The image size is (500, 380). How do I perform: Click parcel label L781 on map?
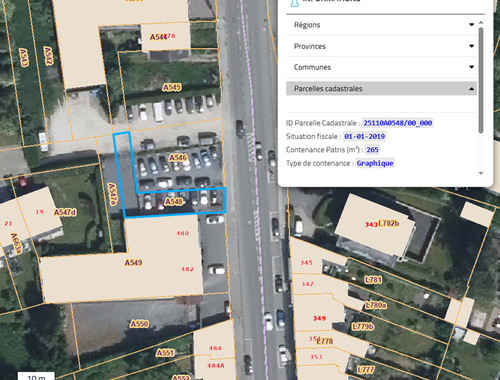pos(373,280)
